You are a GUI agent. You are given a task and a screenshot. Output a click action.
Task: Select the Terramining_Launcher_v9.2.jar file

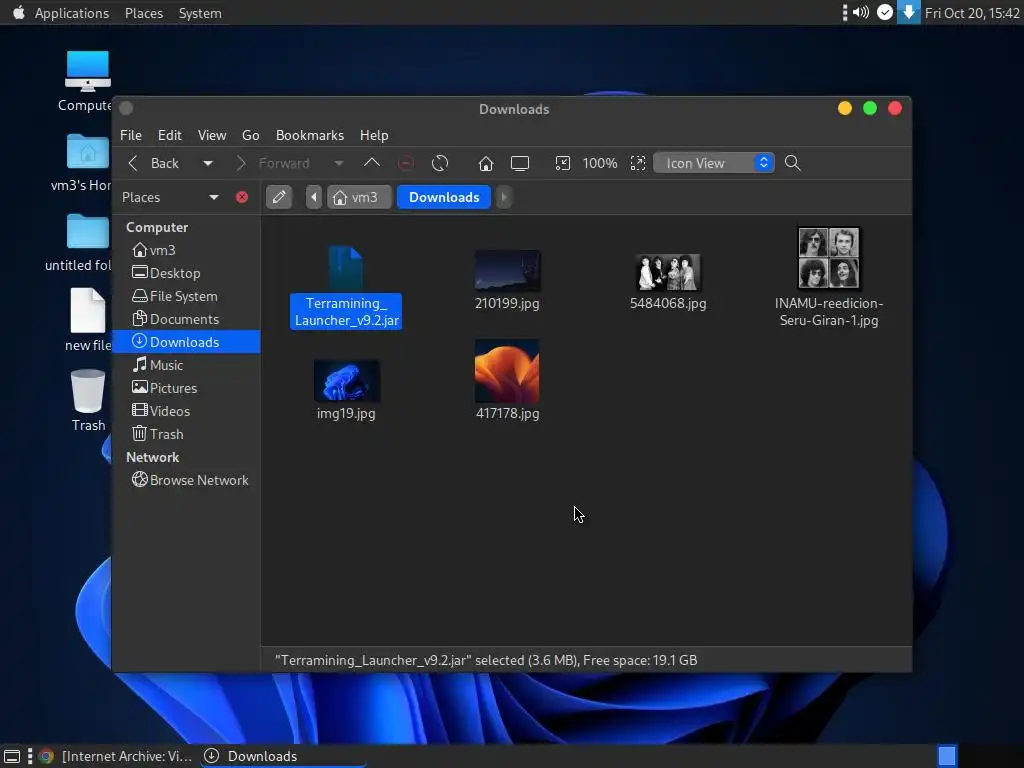click(x=345, y=286)
